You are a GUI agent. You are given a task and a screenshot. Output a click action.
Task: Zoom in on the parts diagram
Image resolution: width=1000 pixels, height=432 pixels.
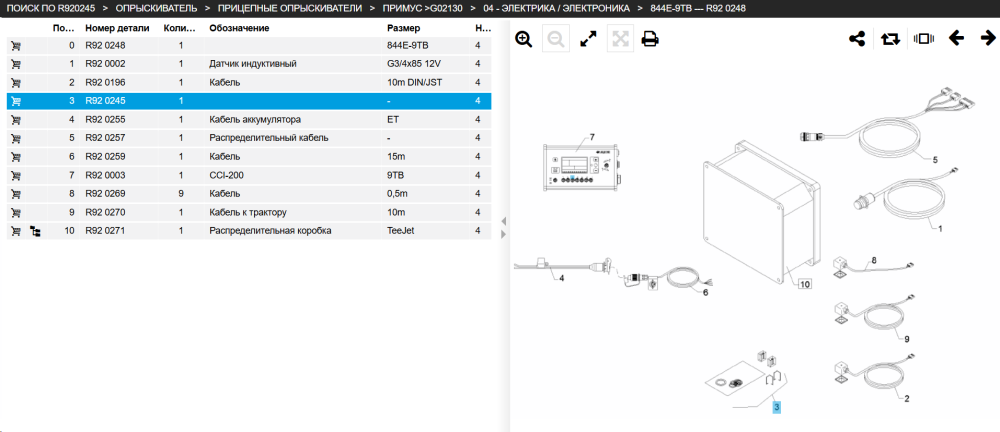coord(524,39)
